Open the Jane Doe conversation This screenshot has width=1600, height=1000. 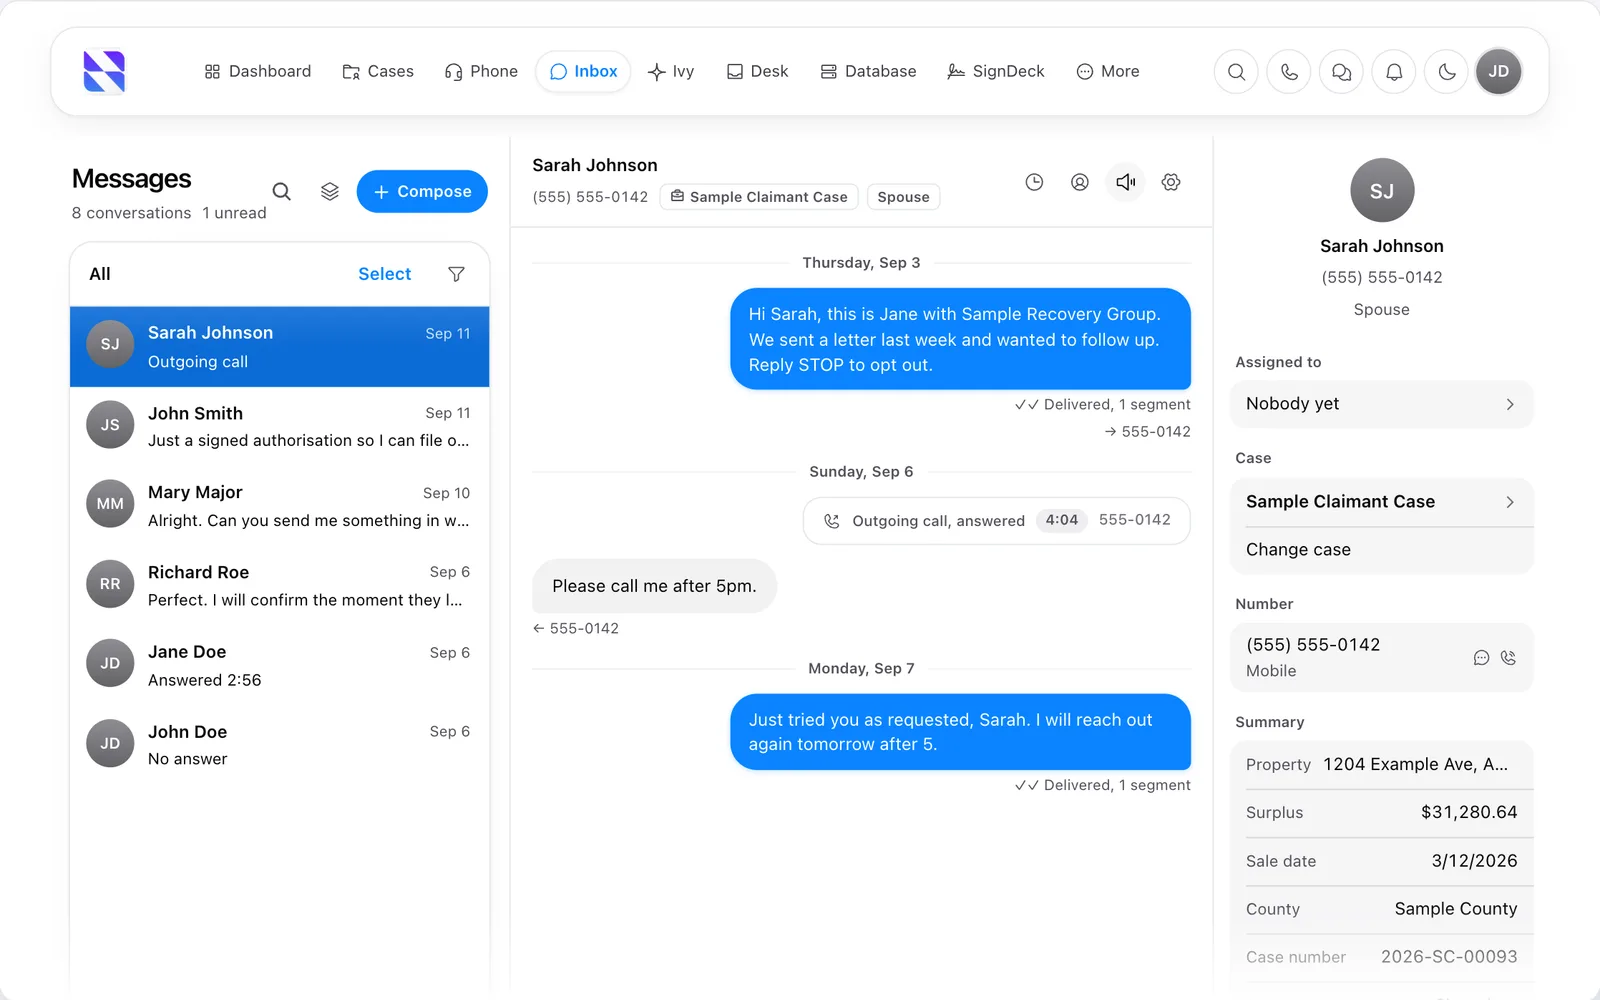(280, 666)
